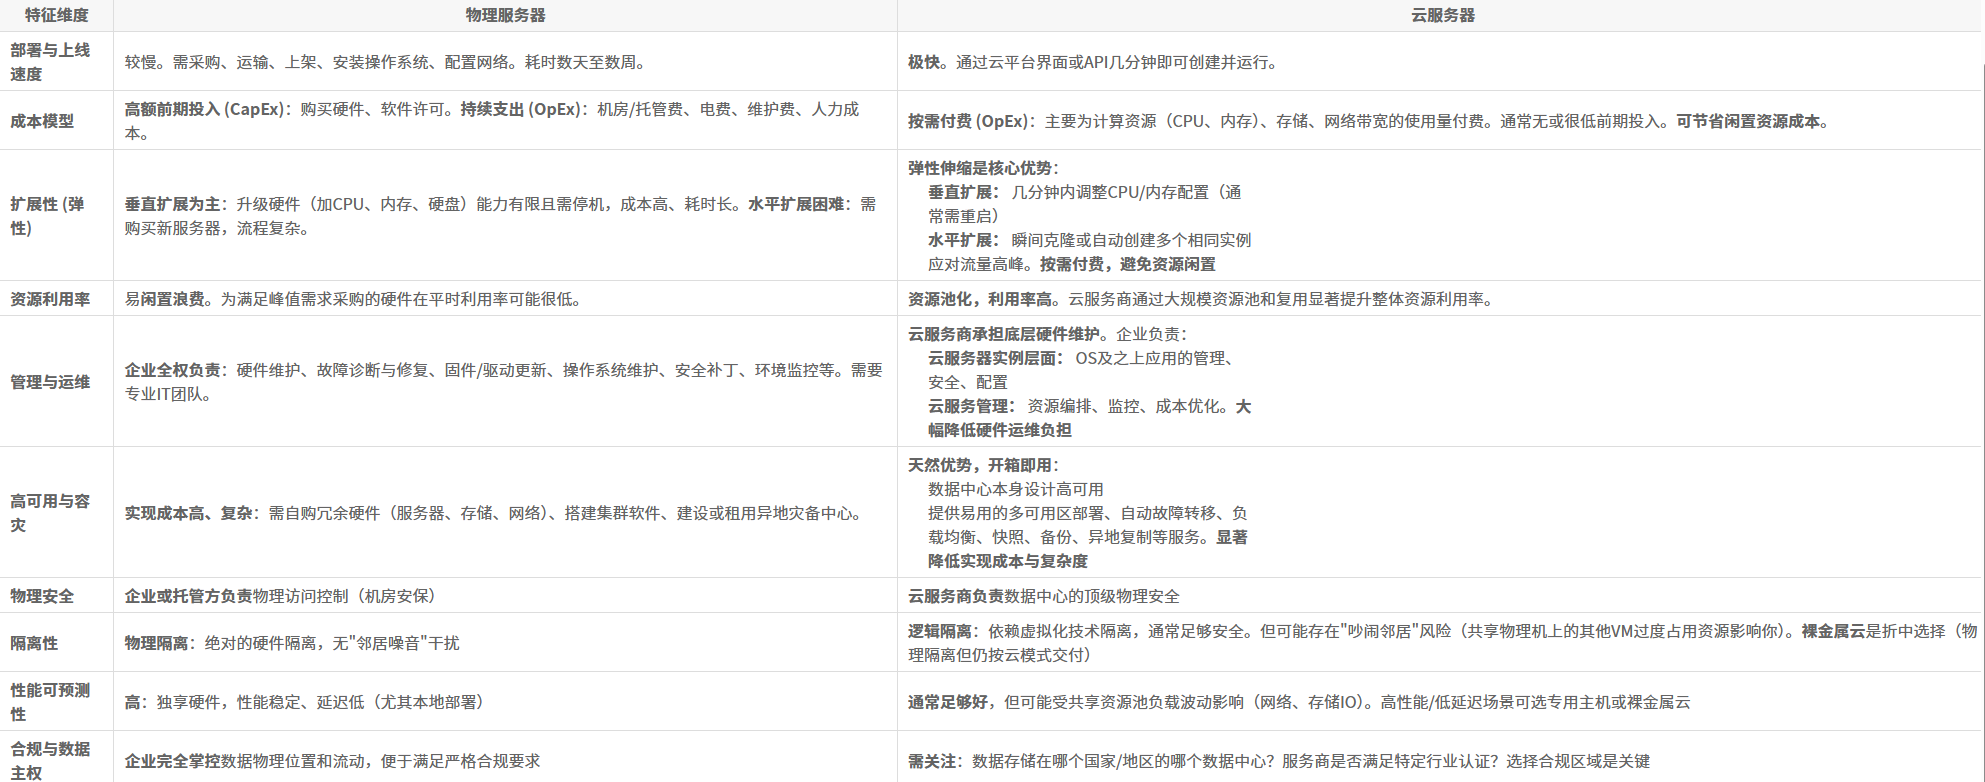Click the 性能可预测性 row label
1985x782 pixels.
pyautogui.click(x=50, y=702)
